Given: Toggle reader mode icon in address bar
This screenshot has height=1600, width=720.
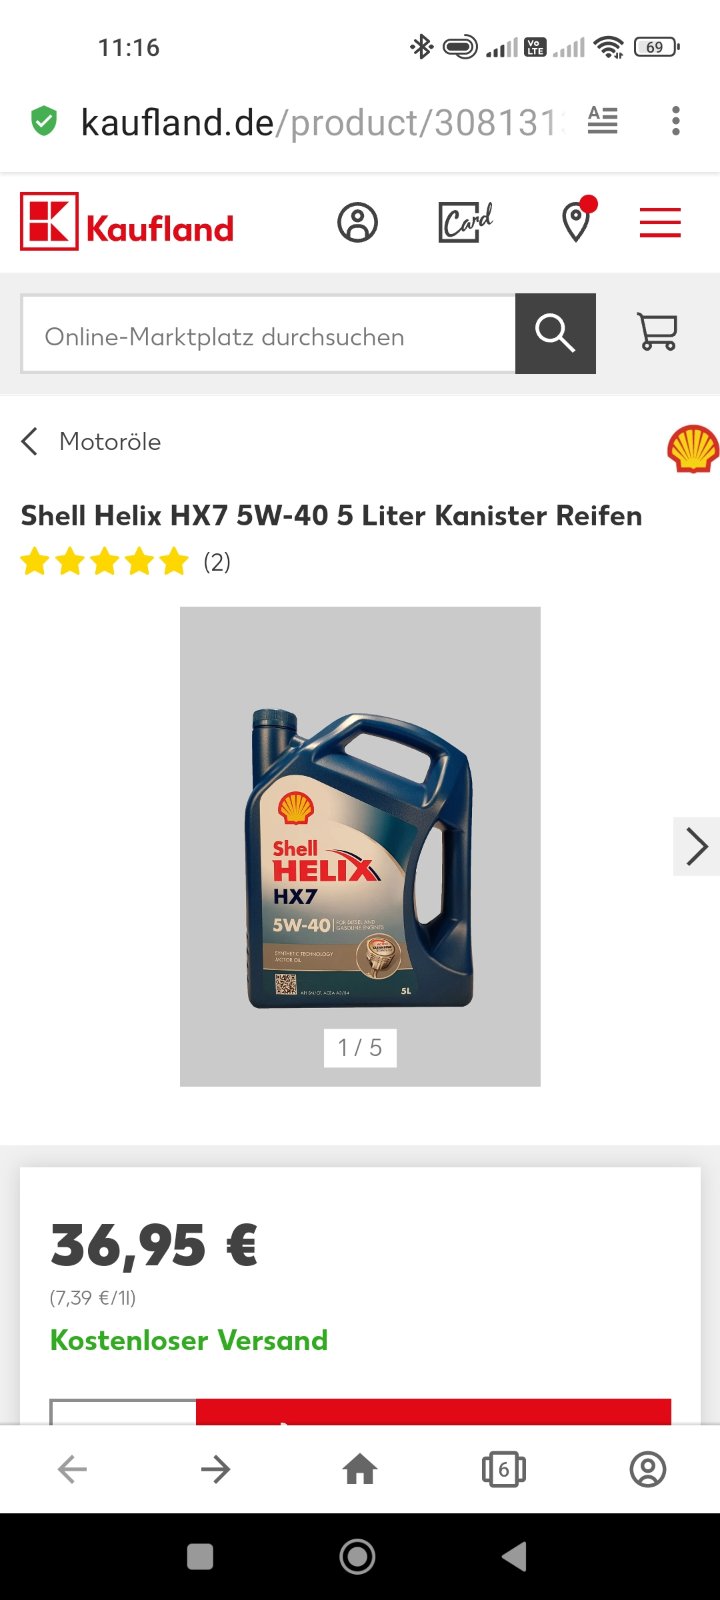Looking at the screenshot, I should 602,121.
